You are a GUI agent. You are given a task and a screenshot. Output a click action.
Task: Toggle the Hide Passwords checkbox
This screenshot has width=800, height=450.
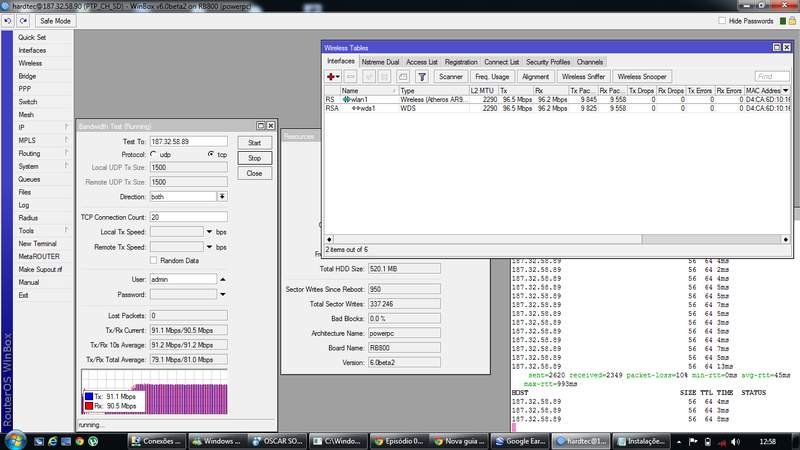(x=724, y=20)
